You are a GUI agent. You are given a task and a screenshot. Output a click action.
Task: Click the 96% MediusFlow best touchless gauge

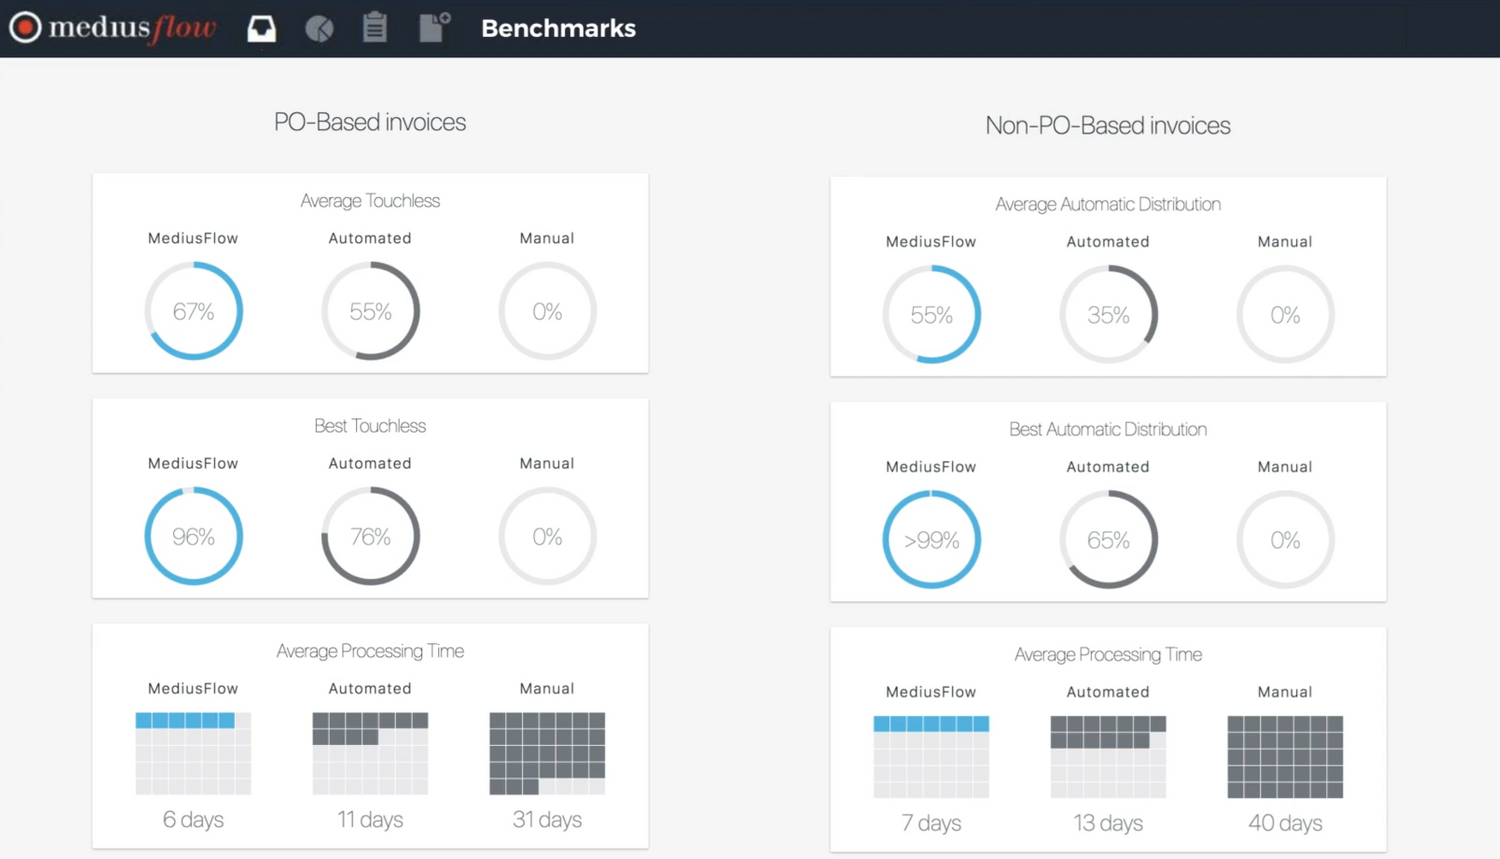pos(193,536)
